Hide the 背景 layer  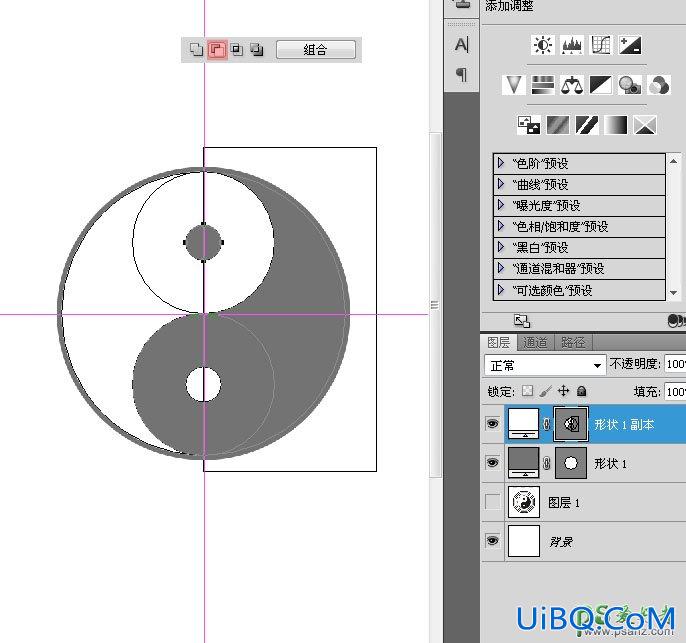(493, 541)
